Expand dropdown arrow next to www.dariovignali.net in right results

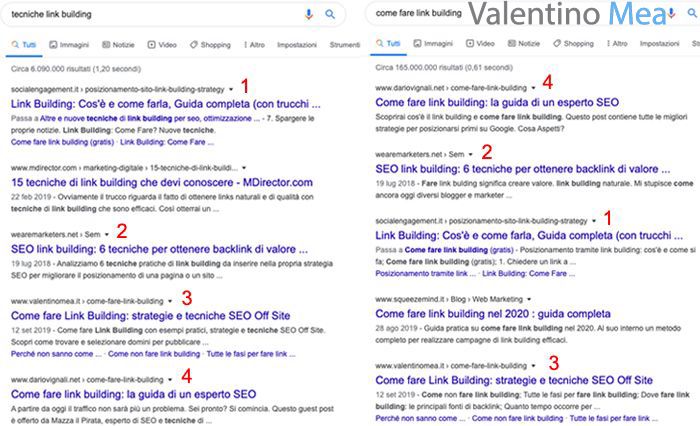pos(533,88)
